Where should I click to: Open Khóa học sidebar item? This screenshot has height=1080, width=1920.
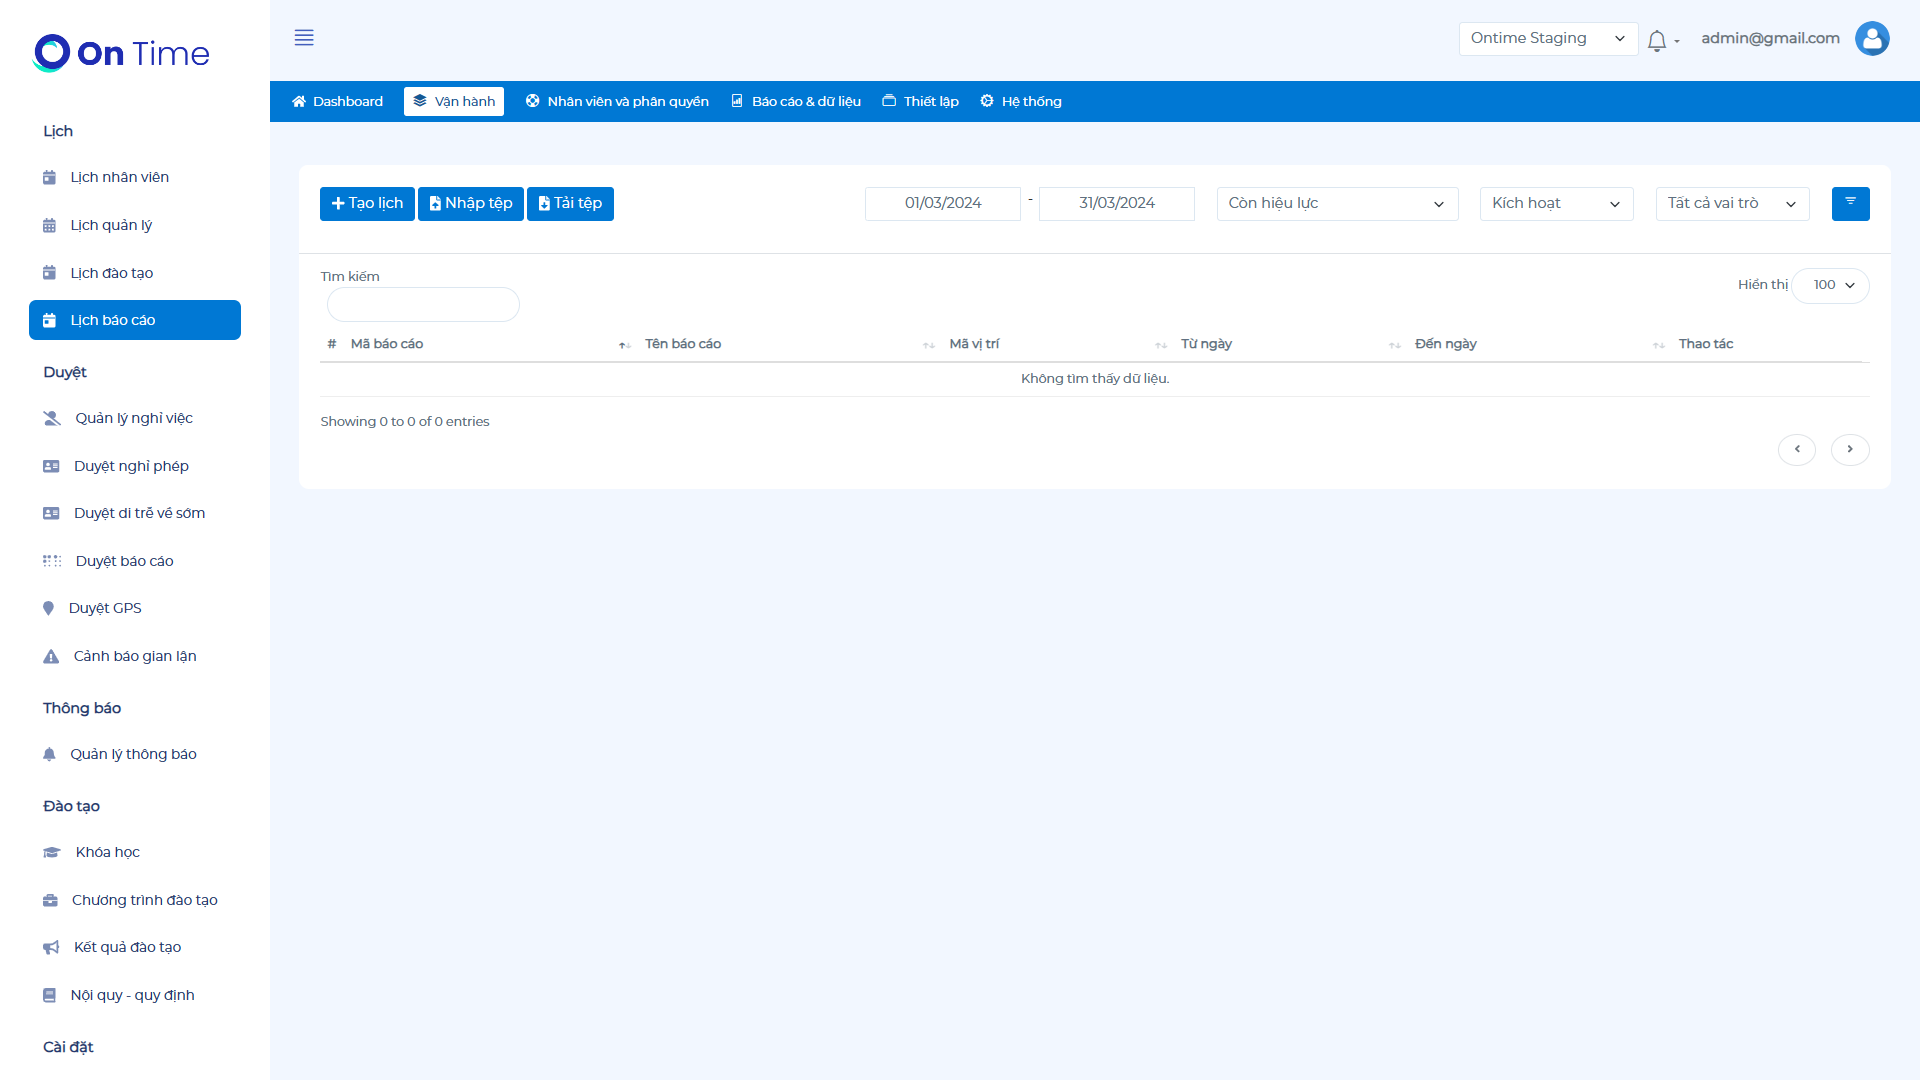pyautogui.click(x=107, y=852)
